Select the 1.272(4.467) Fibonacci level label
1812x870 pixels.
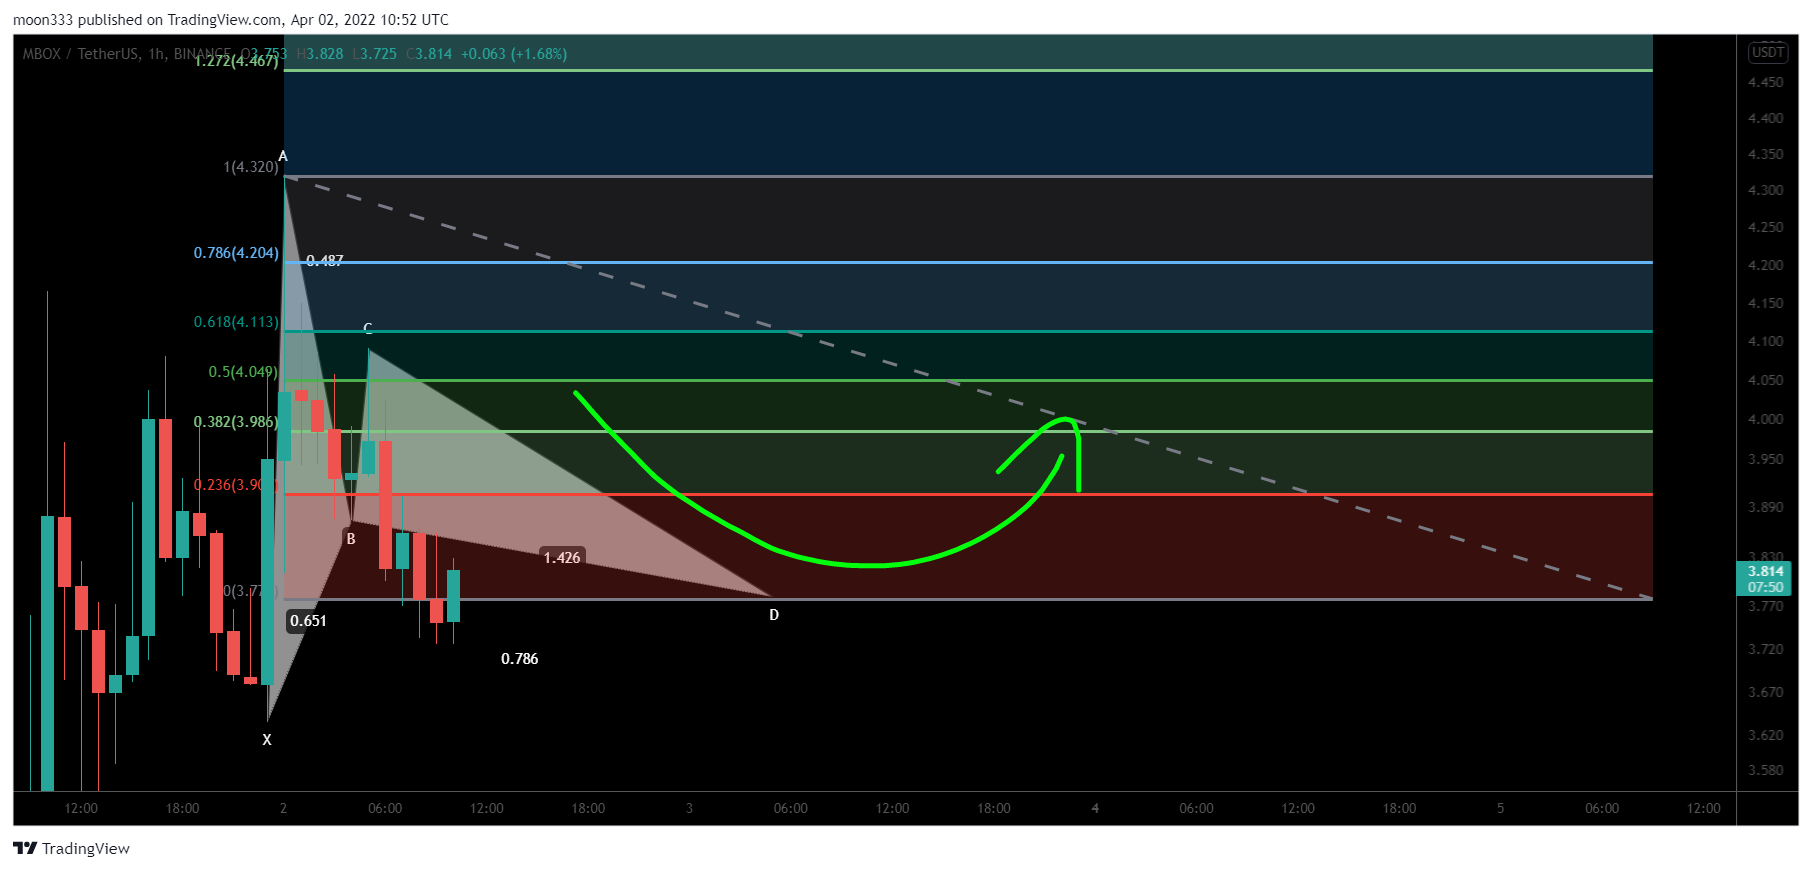237,61
